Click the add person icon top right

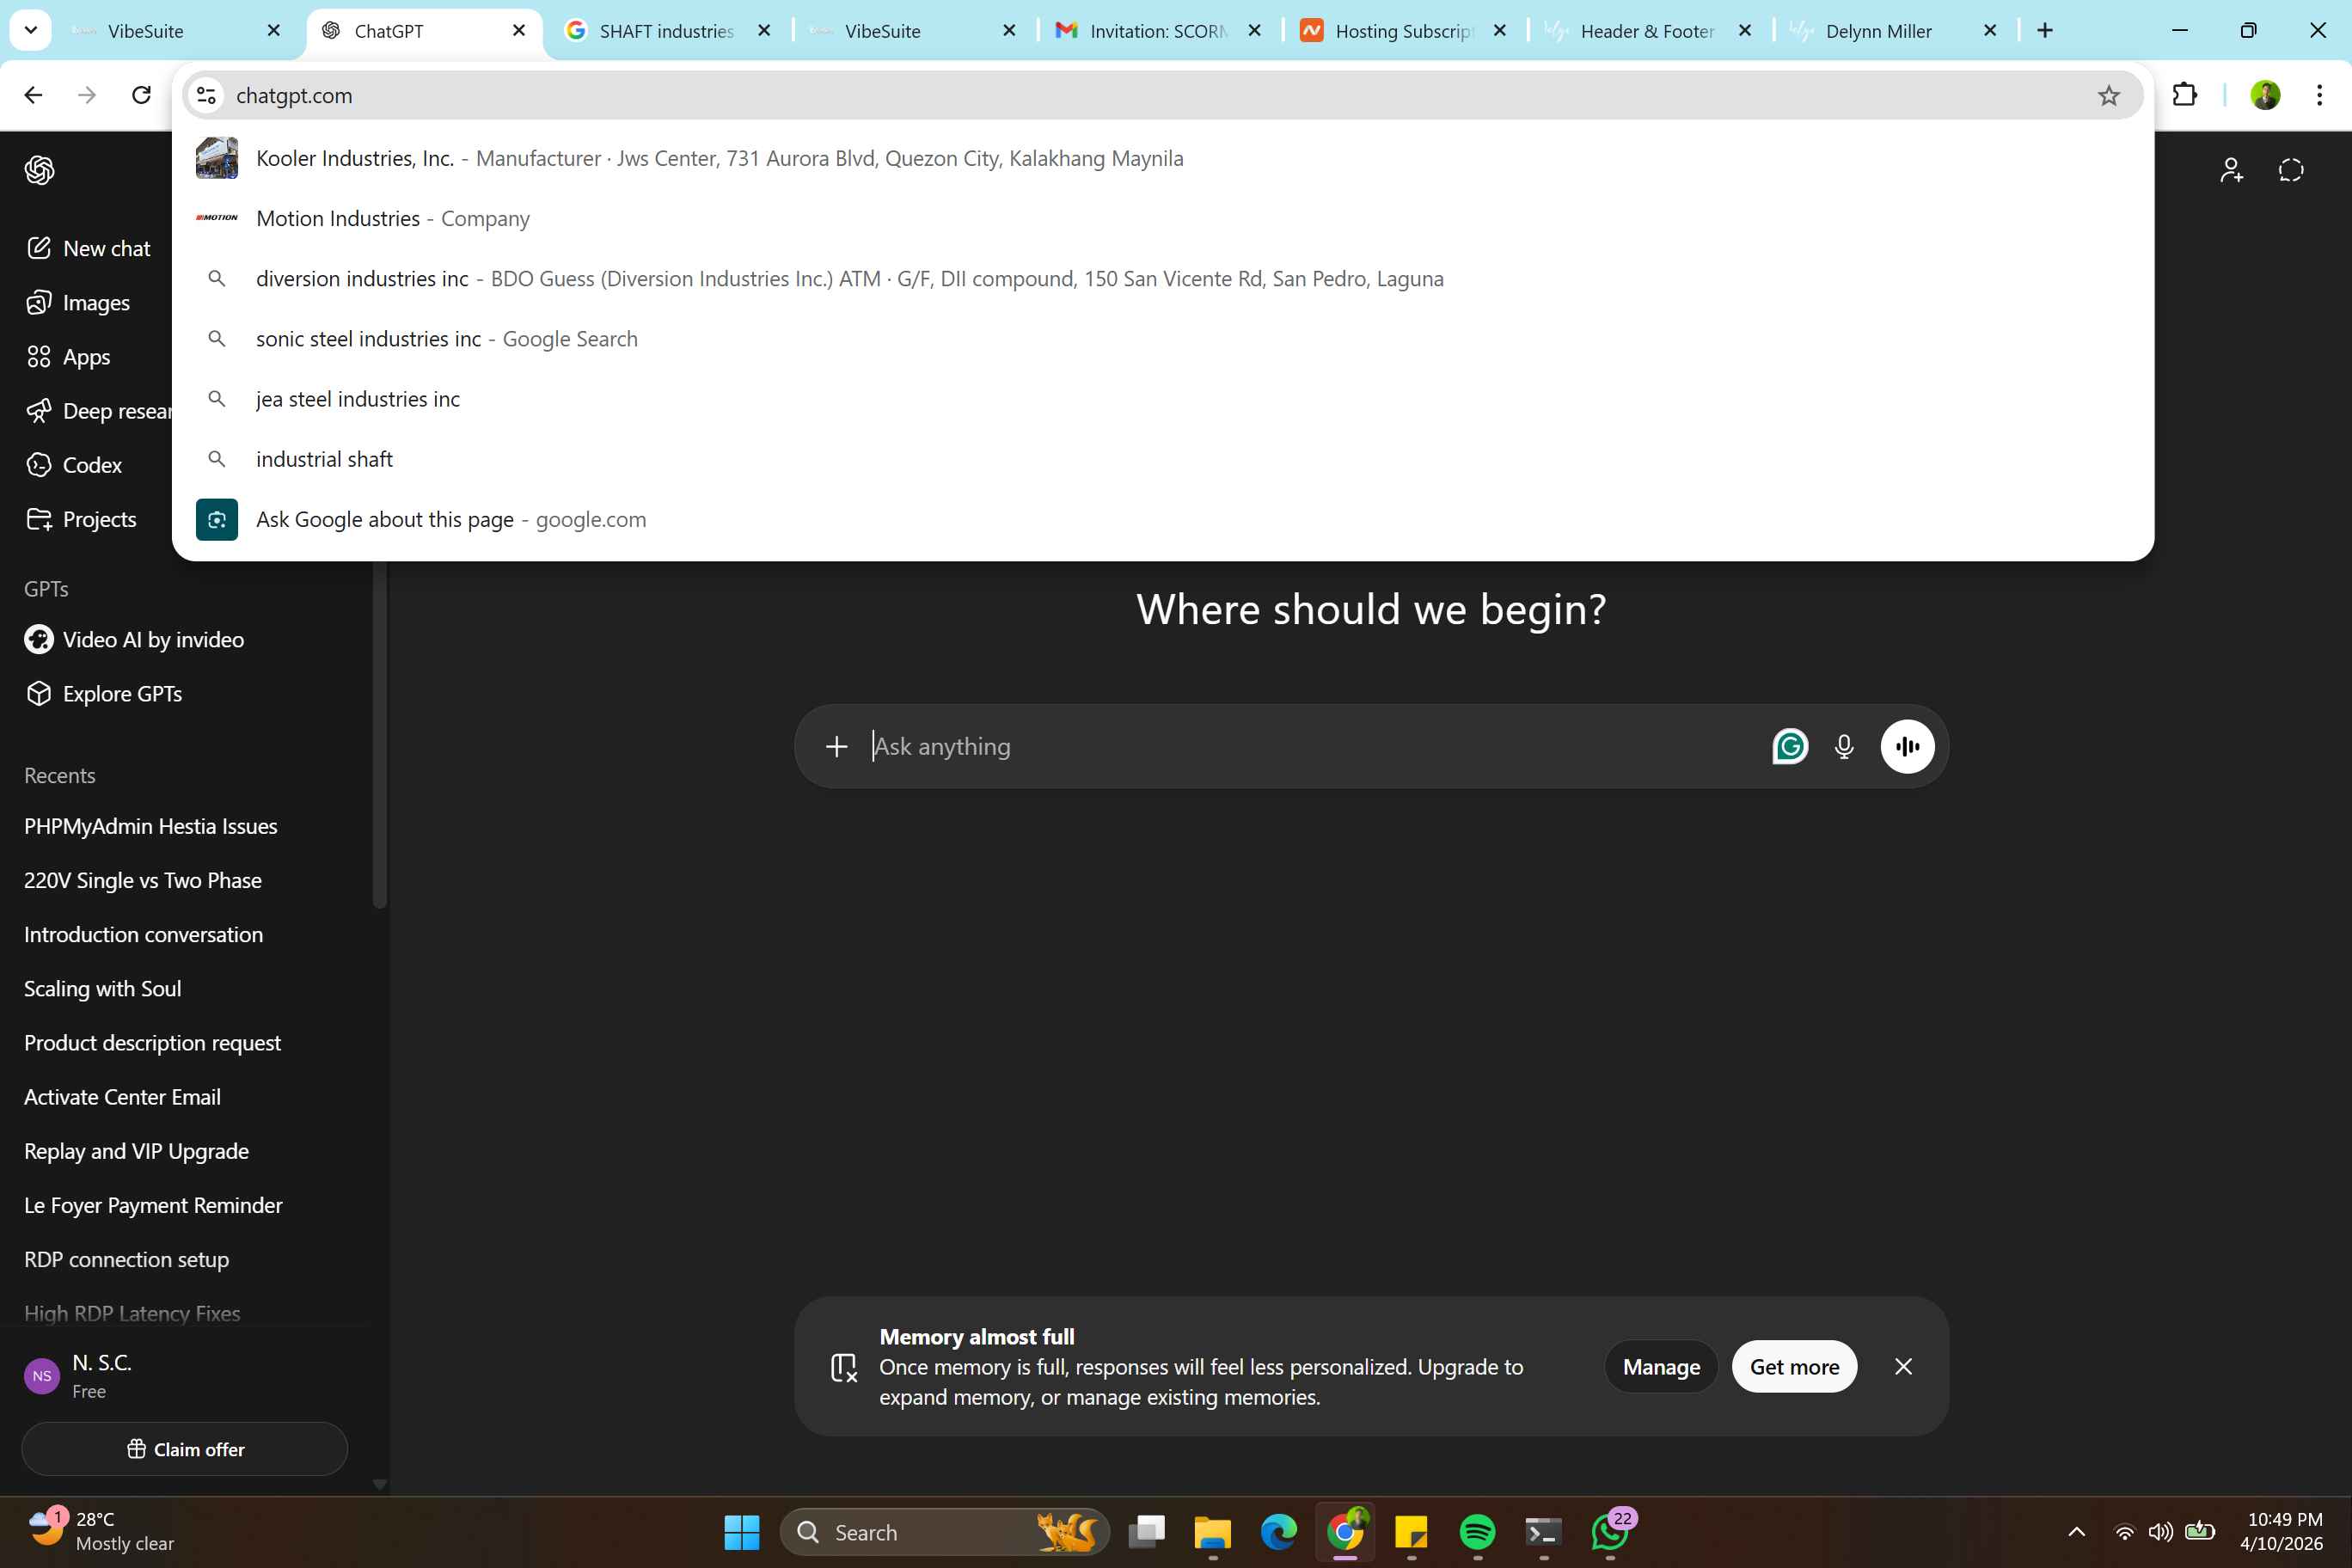click(x=2231, y=170)
